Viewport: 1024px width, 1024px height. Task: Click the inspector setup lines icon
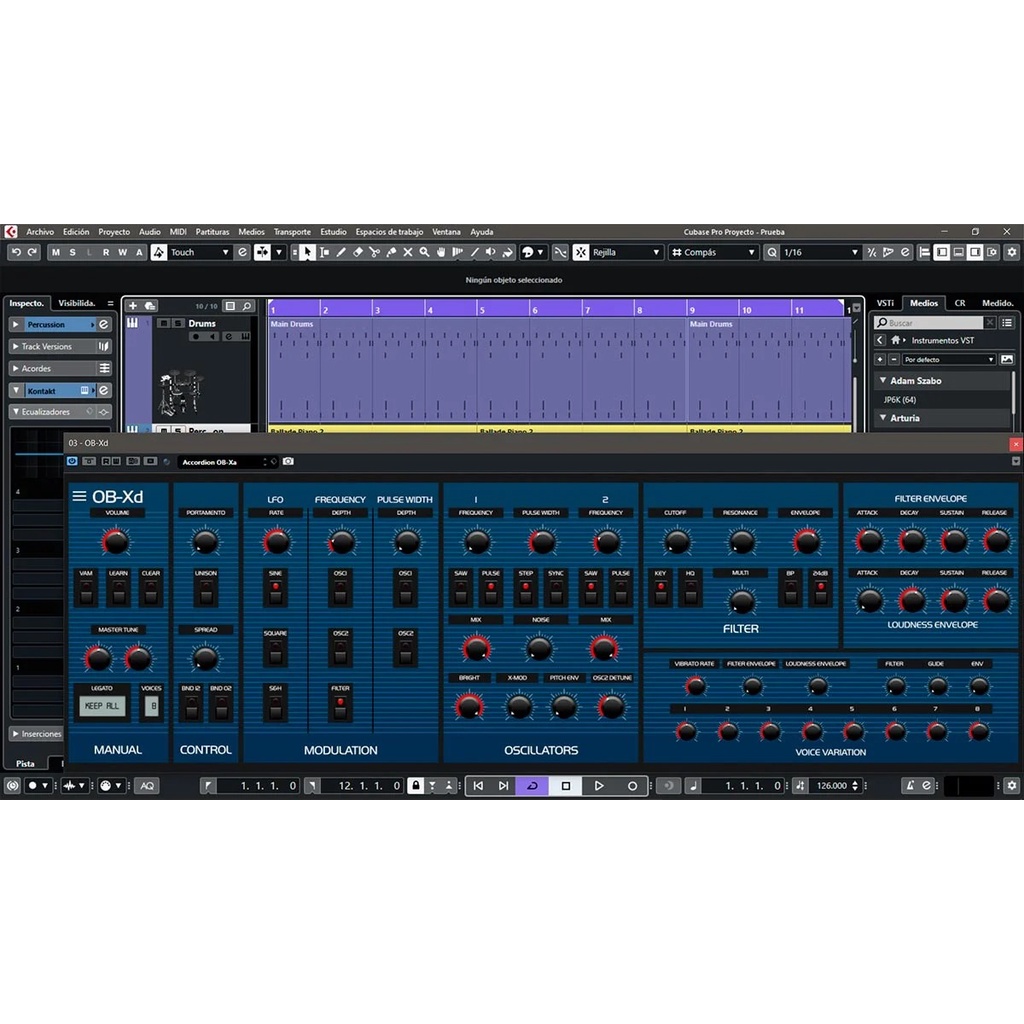110,303
